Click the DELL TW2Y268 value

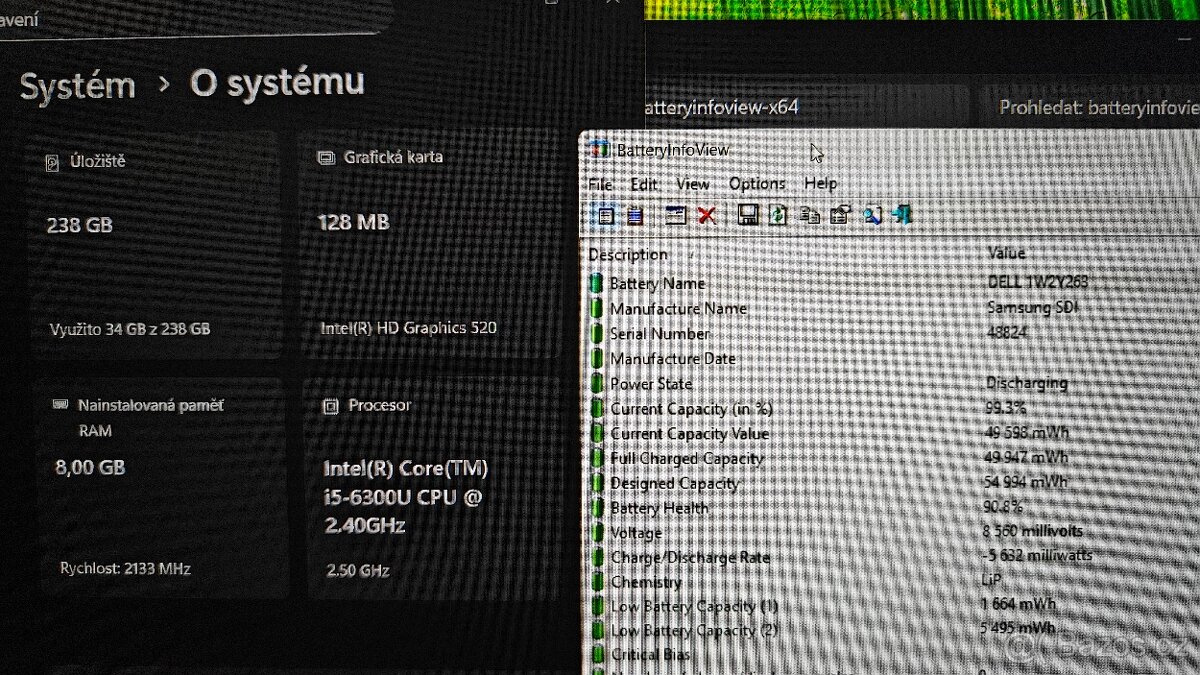point(1037,282)
